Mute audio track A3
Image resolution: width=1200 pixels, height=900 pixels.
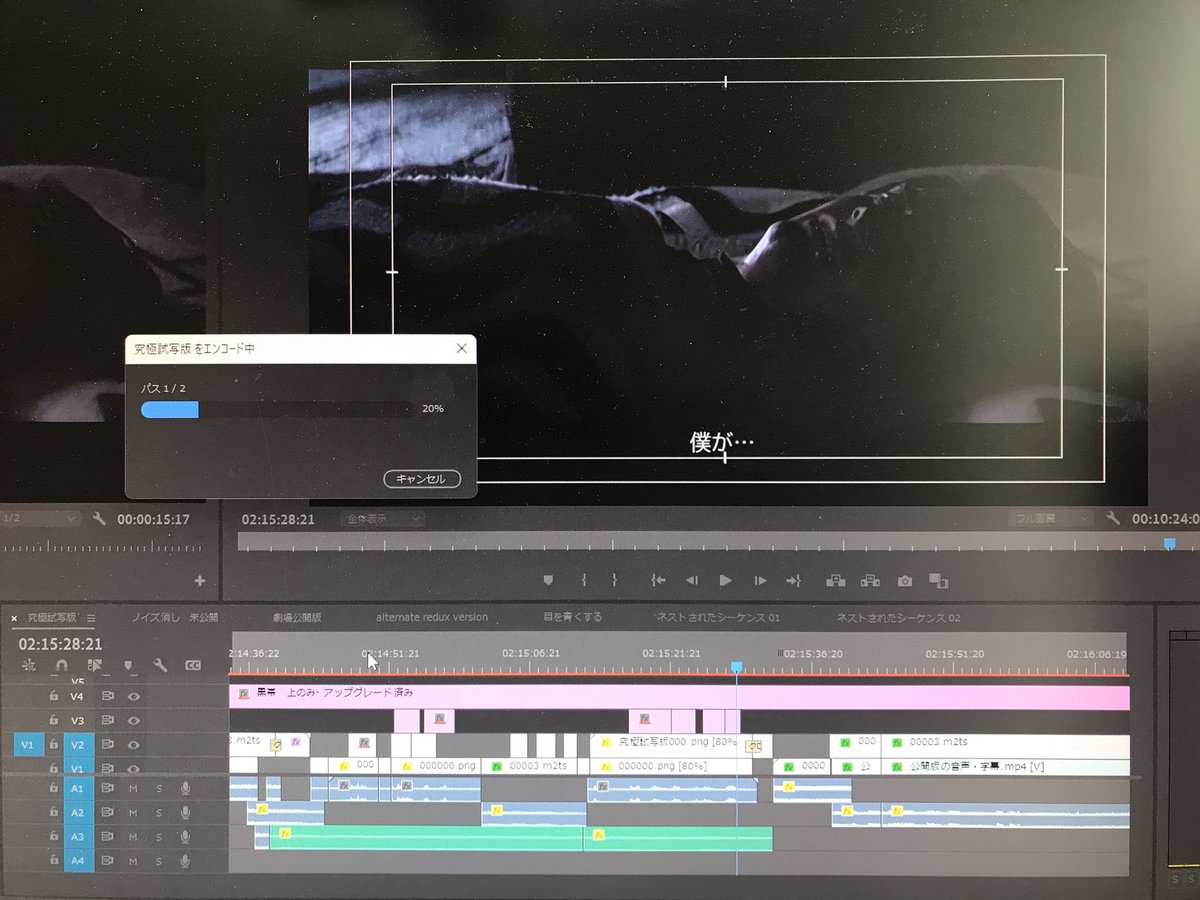pyautogui.click(x=133, y=836)
